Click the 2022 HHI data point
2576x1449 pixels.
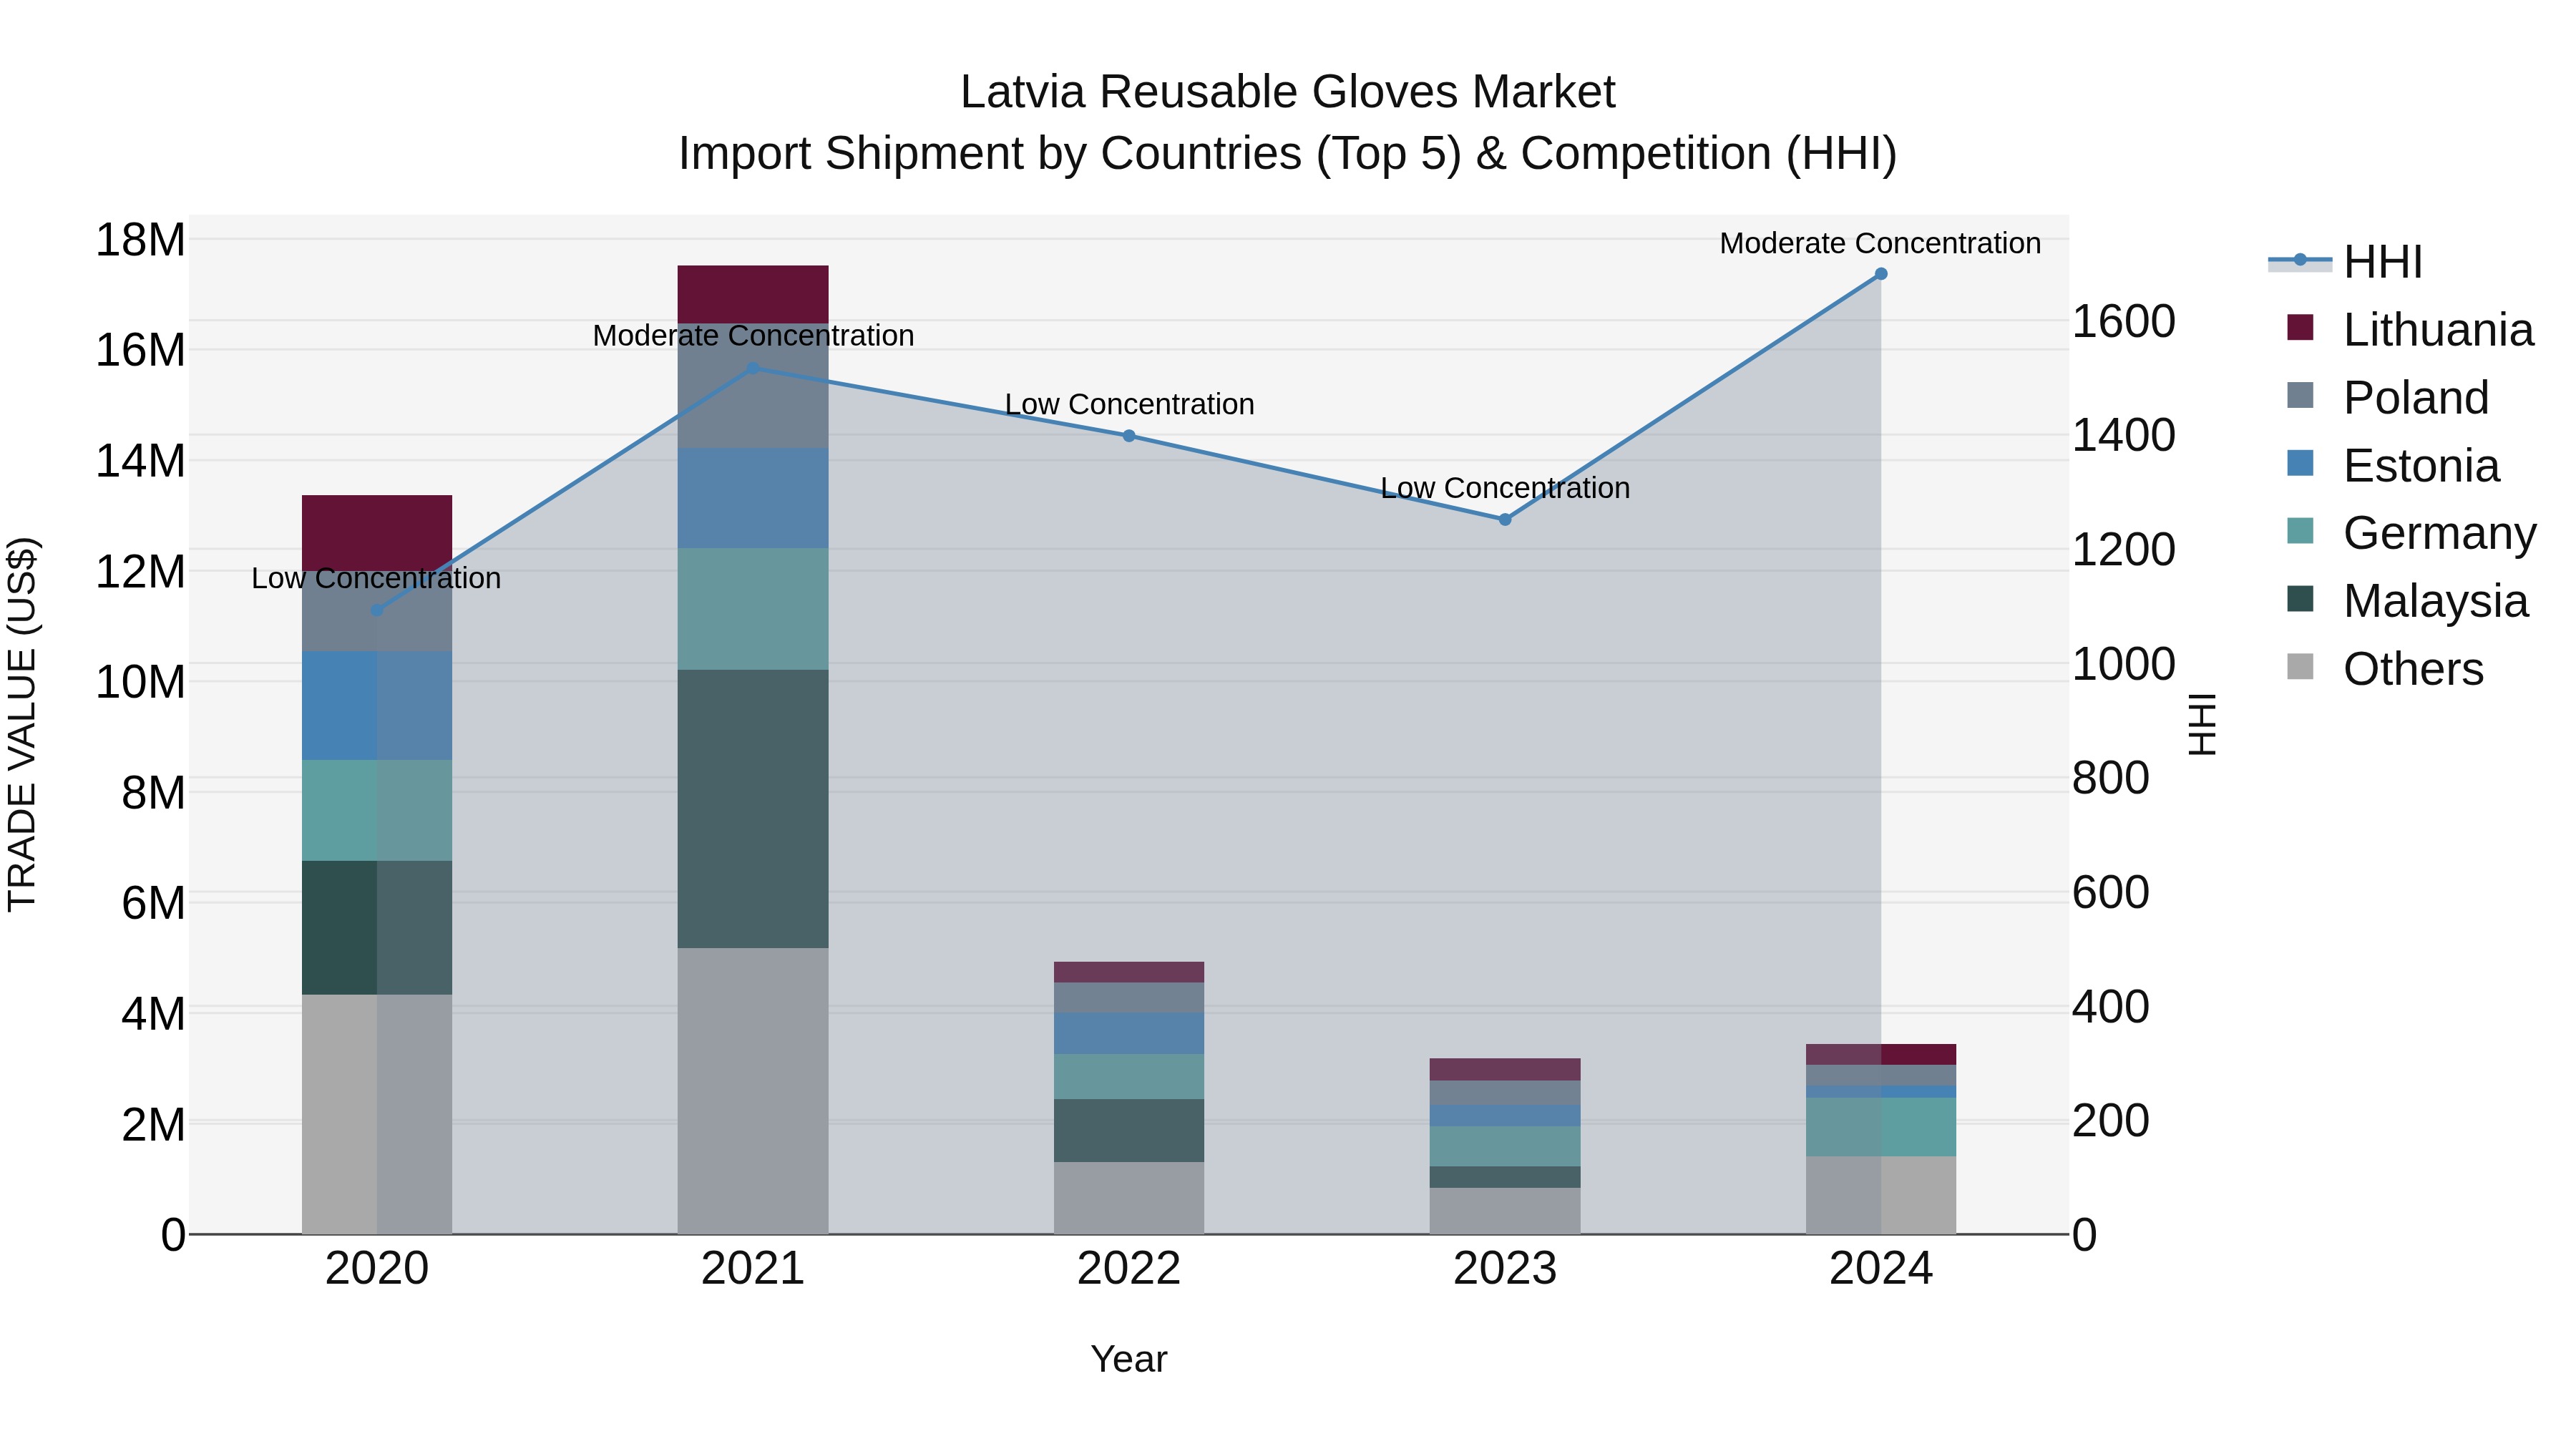pyautogui.click(x=1129, y=435)
